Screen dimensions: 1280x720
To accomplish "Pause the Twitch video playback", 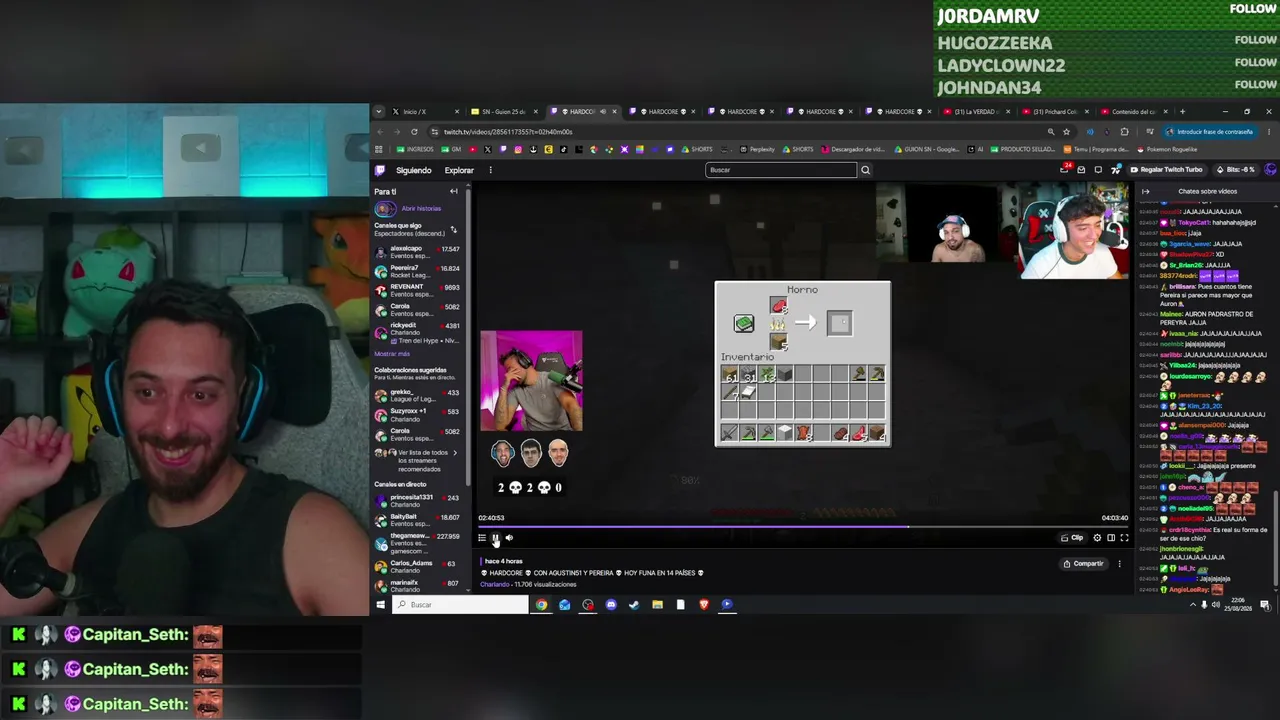I will 495,538.
